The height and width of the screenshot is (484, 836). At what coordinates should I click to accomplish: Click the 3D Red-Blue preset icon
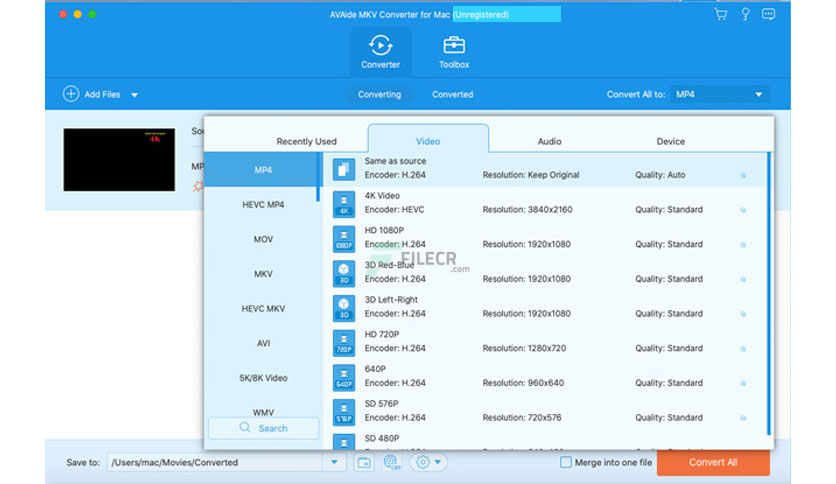(344, 273)
